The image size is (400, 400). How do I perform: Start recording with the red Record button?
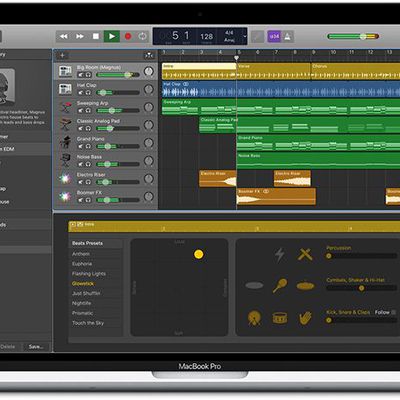[128, 36]
